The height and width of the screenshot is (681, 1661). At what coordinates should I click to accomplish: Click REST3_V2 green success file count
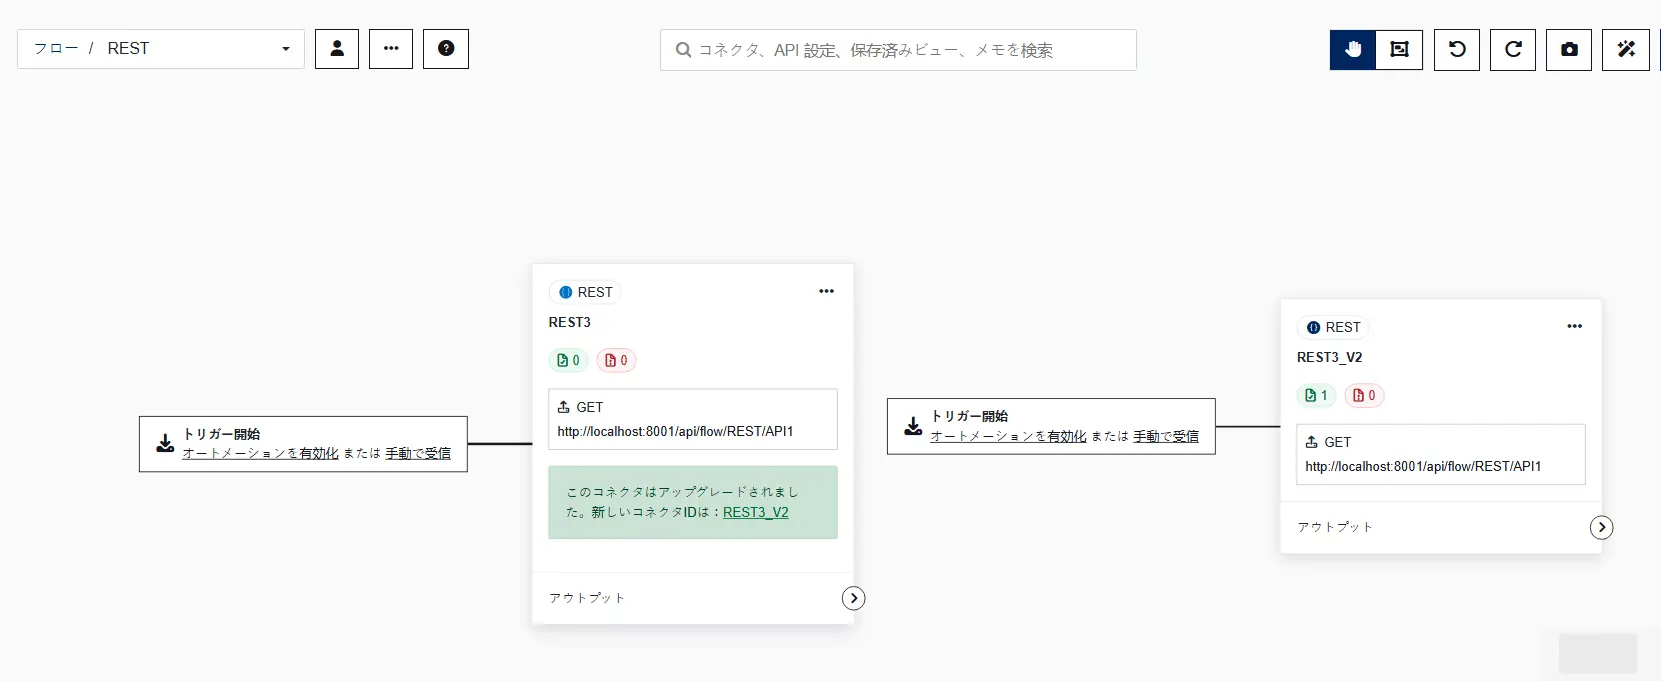(x=1316, y=395)
